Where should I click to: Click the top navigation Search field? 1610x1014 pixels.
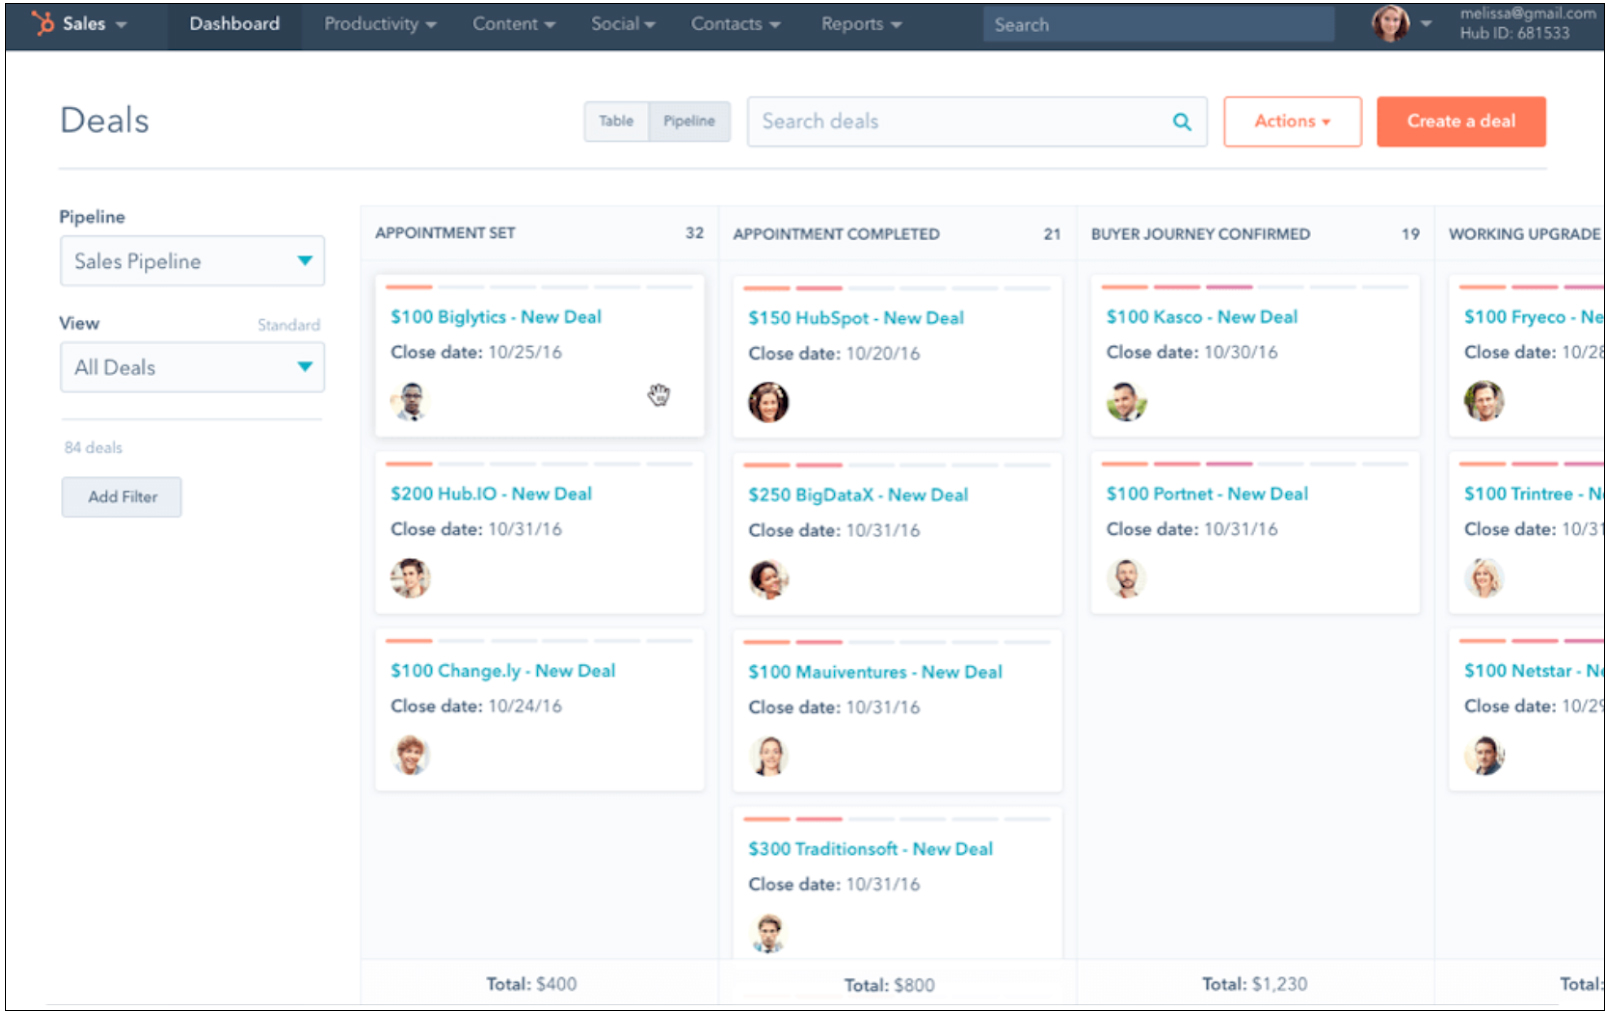1159,25
